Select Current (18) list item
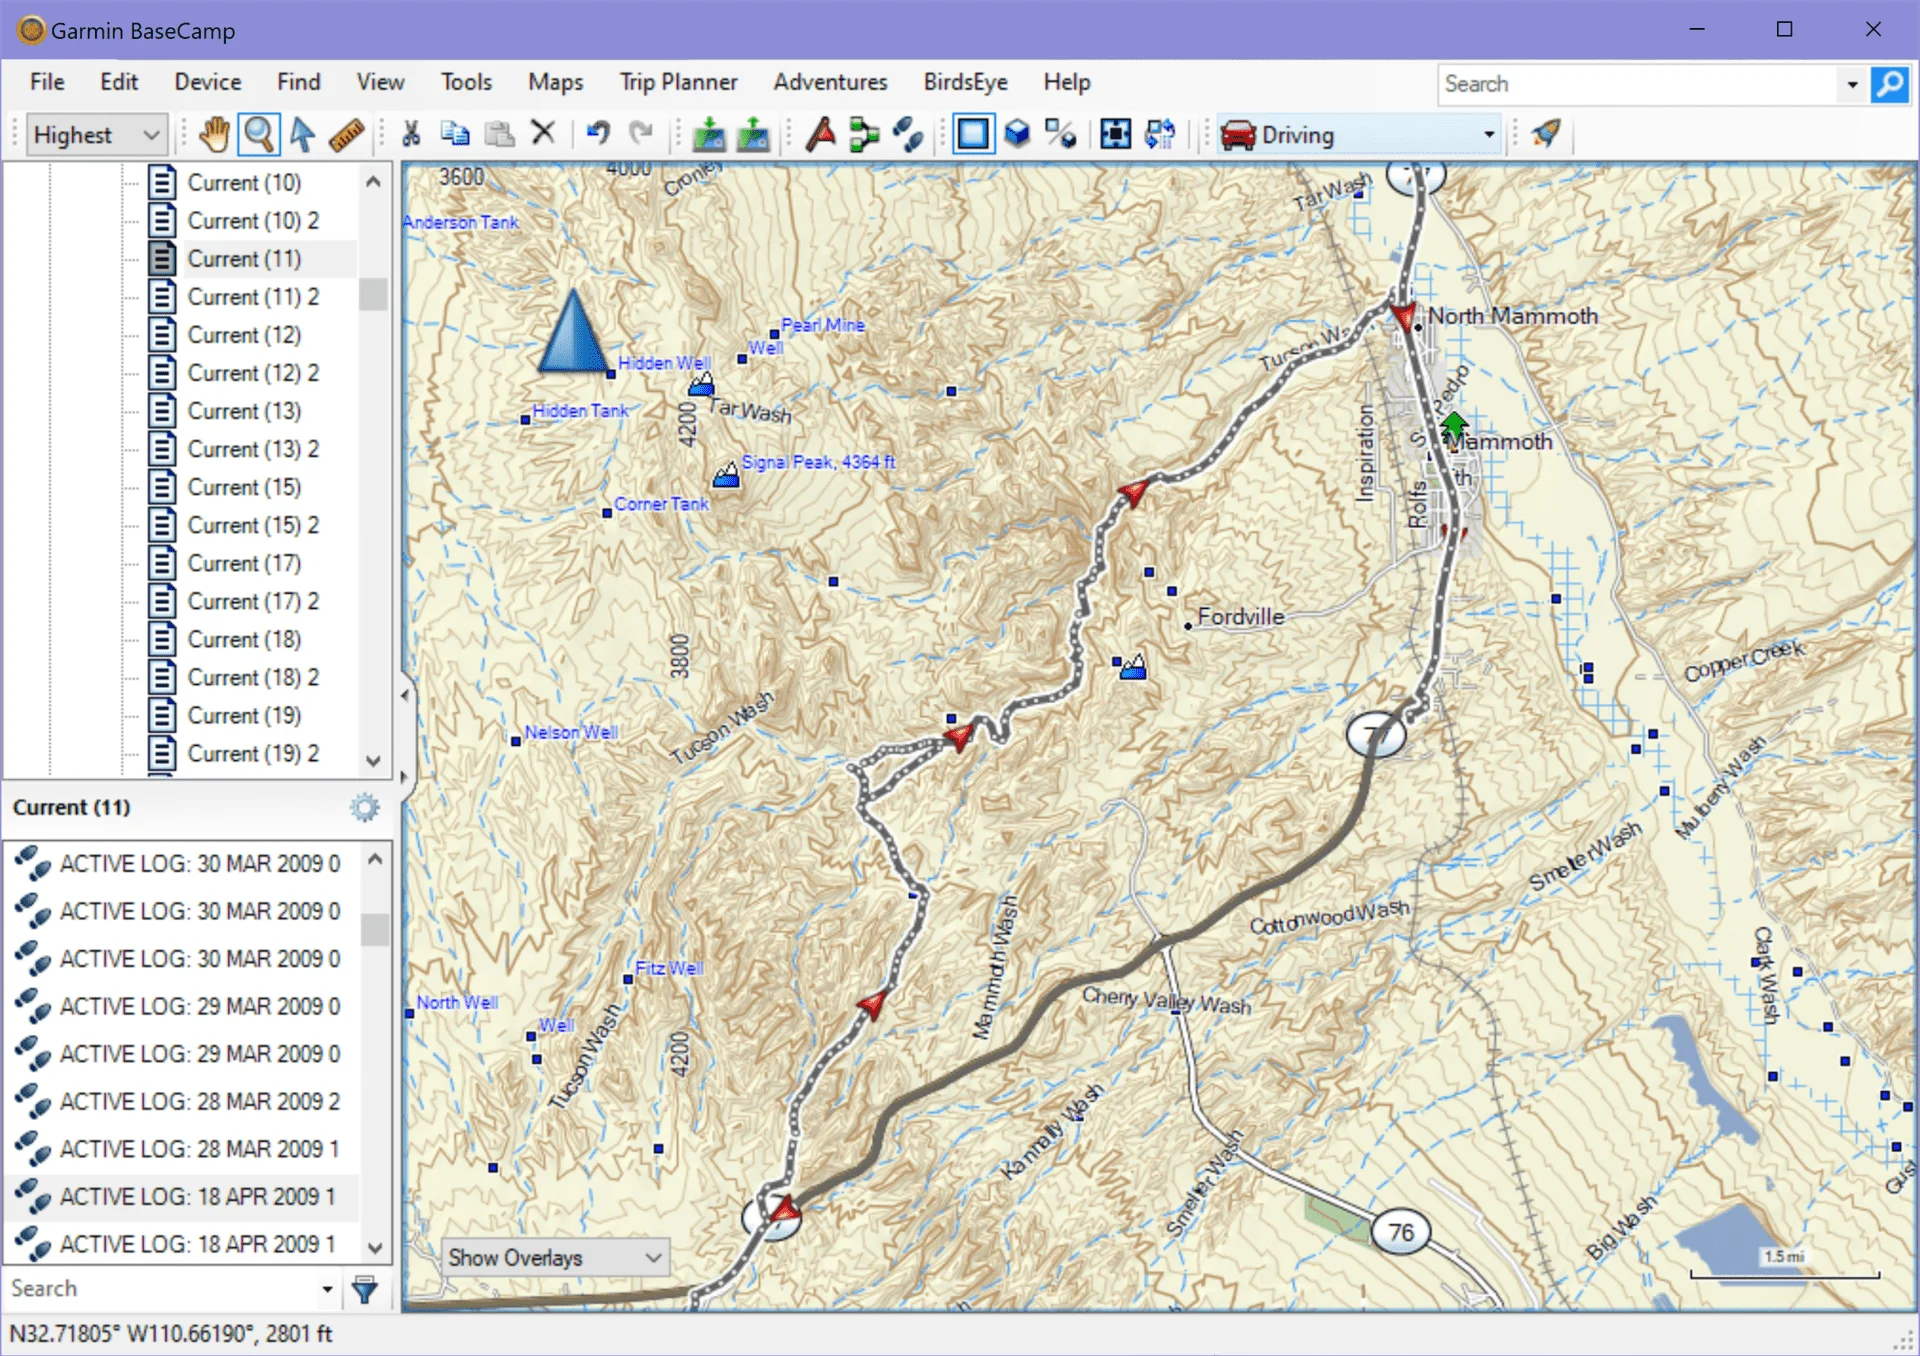Image resolution: width=1920 pixels, height=1356 pixels. (x=244, y=639)
